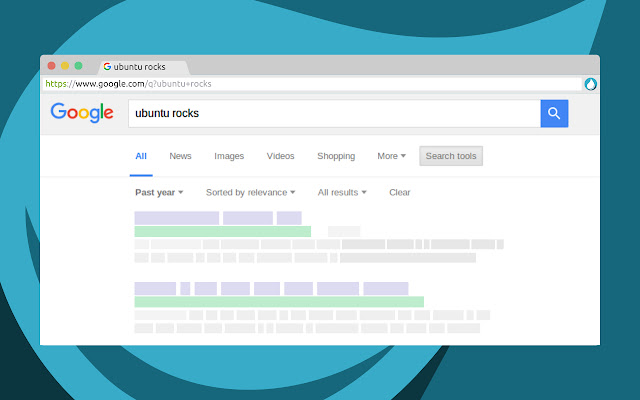Click the blue search magnifier button

pyautogui.click(x=554, y=113)
